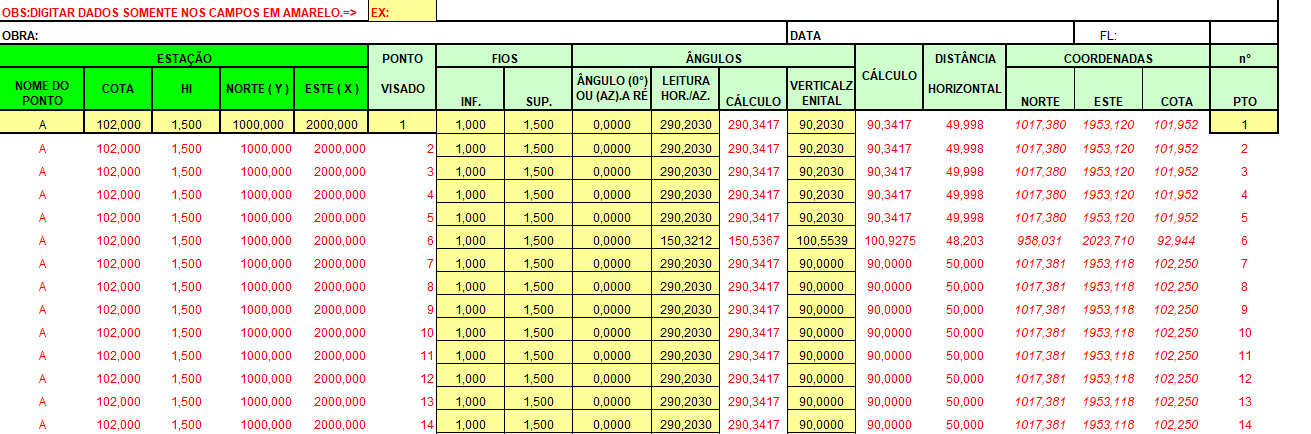Click the 92,944 elevation value
Viewport: 1311px width, 434px height.
(1176, 241)
